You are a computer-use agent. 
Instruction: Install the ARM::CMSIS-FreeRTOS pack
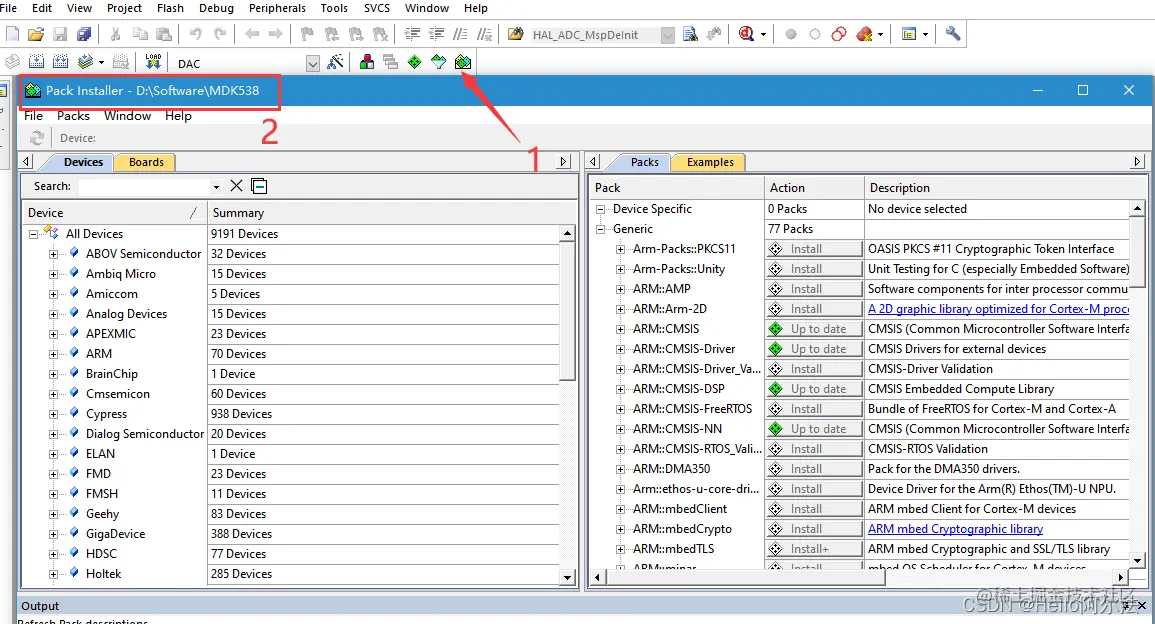pos(814,409)
